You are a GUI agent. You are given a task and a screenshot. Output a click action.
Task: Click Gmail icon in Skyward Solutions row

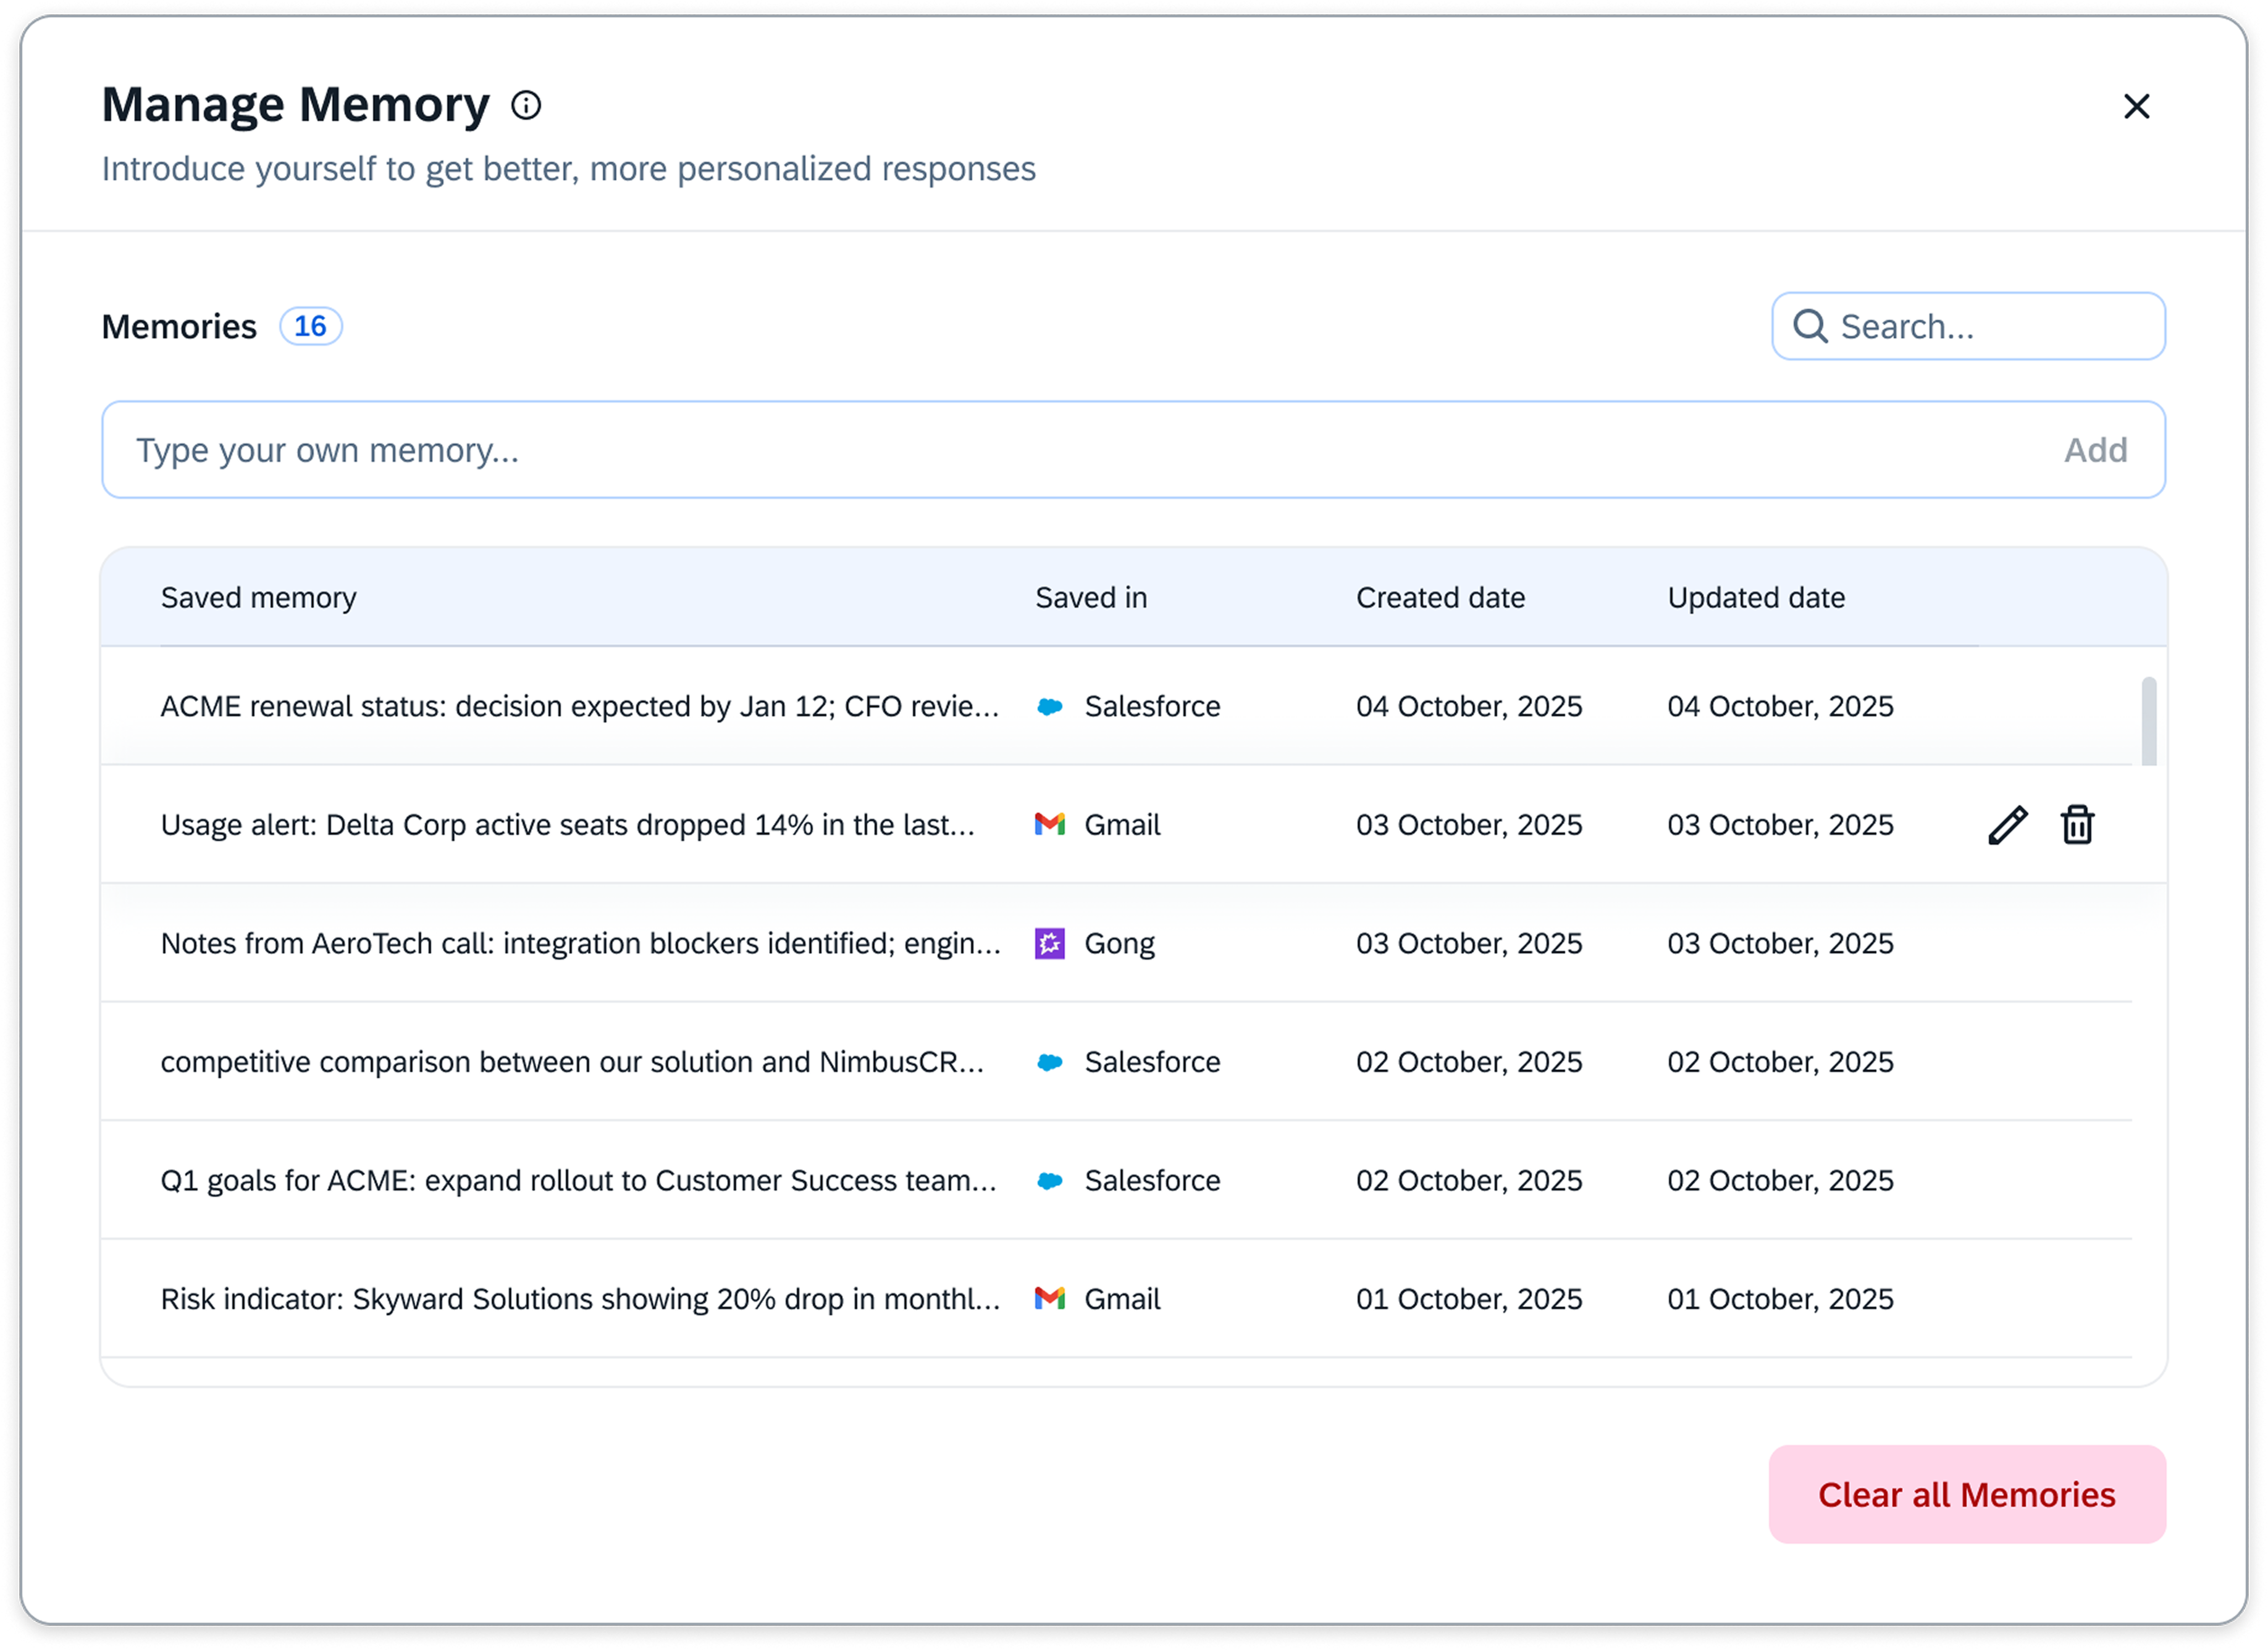point(1049,1299)
